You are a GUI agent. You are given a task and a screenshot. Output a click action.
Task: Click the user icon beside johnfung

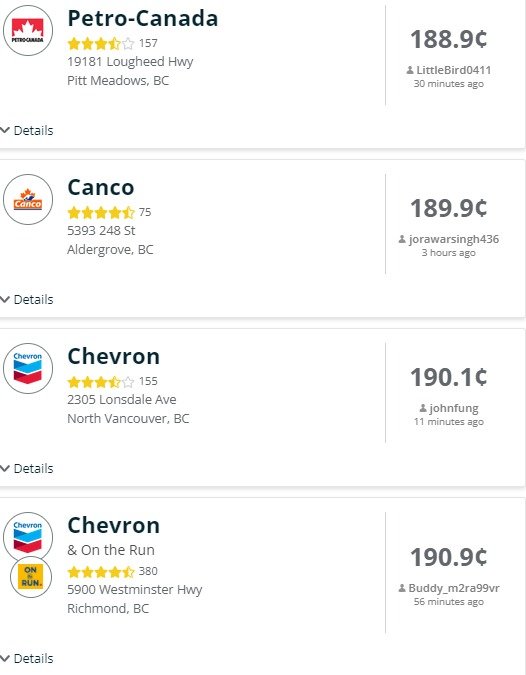pos(423,408)
